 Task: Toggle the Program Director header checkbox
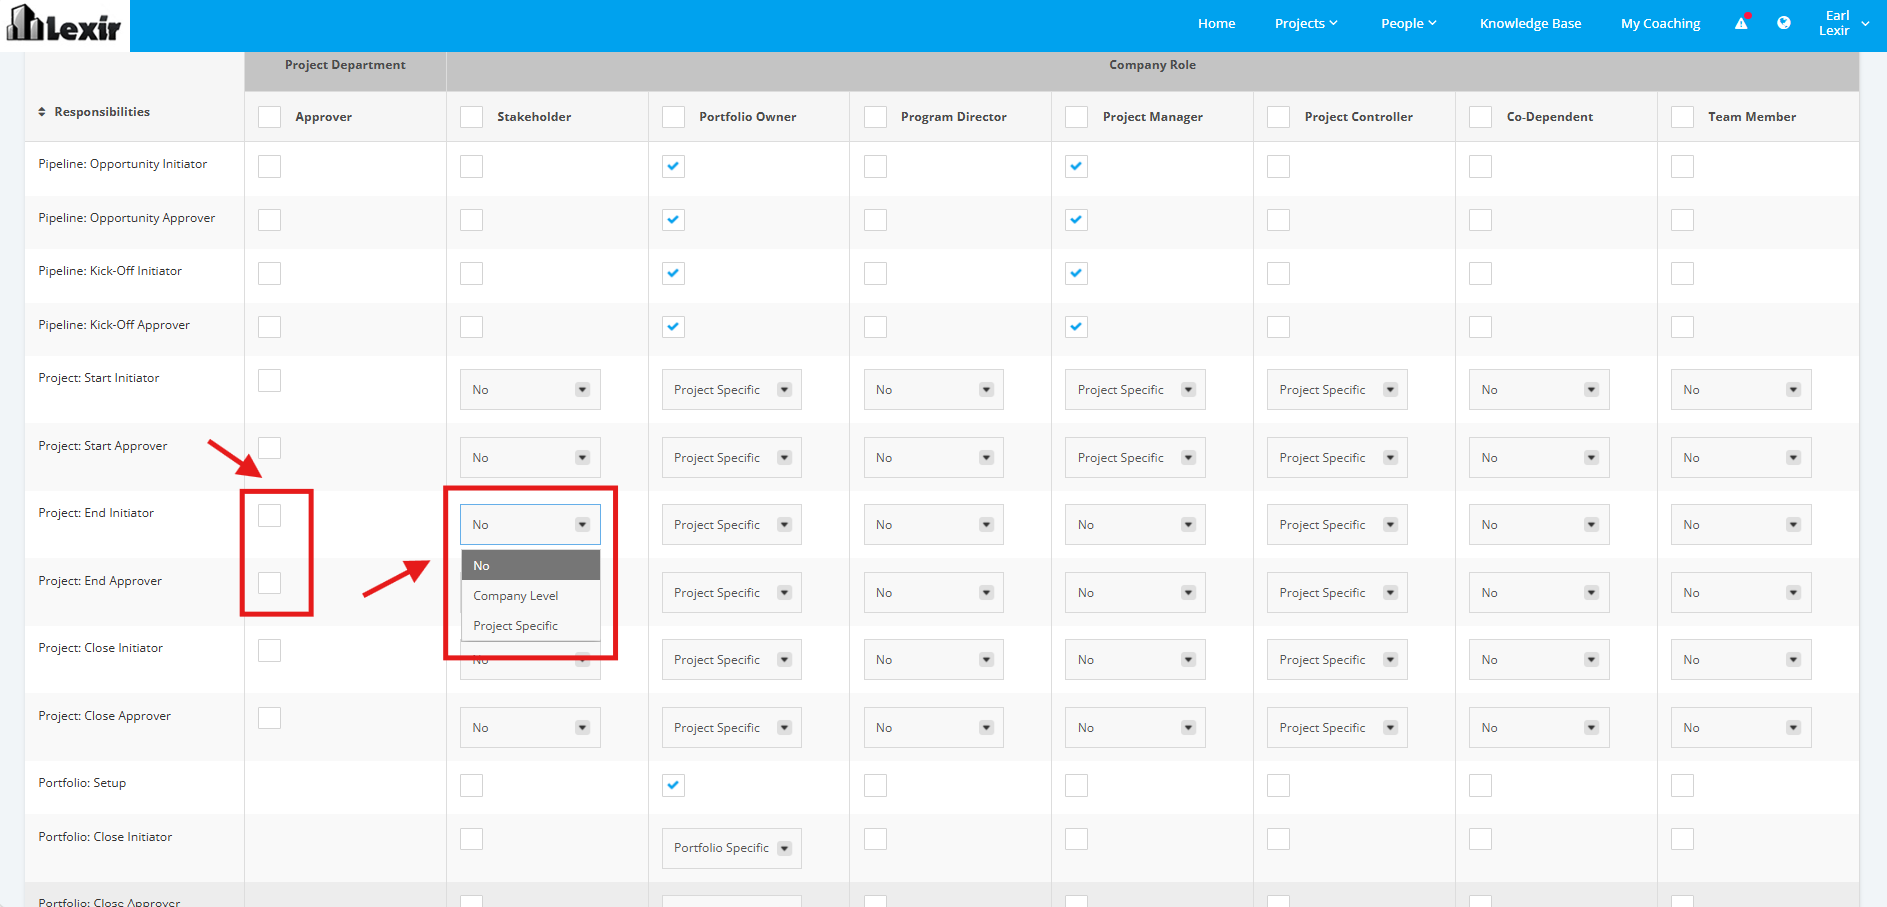pos(875,117)
